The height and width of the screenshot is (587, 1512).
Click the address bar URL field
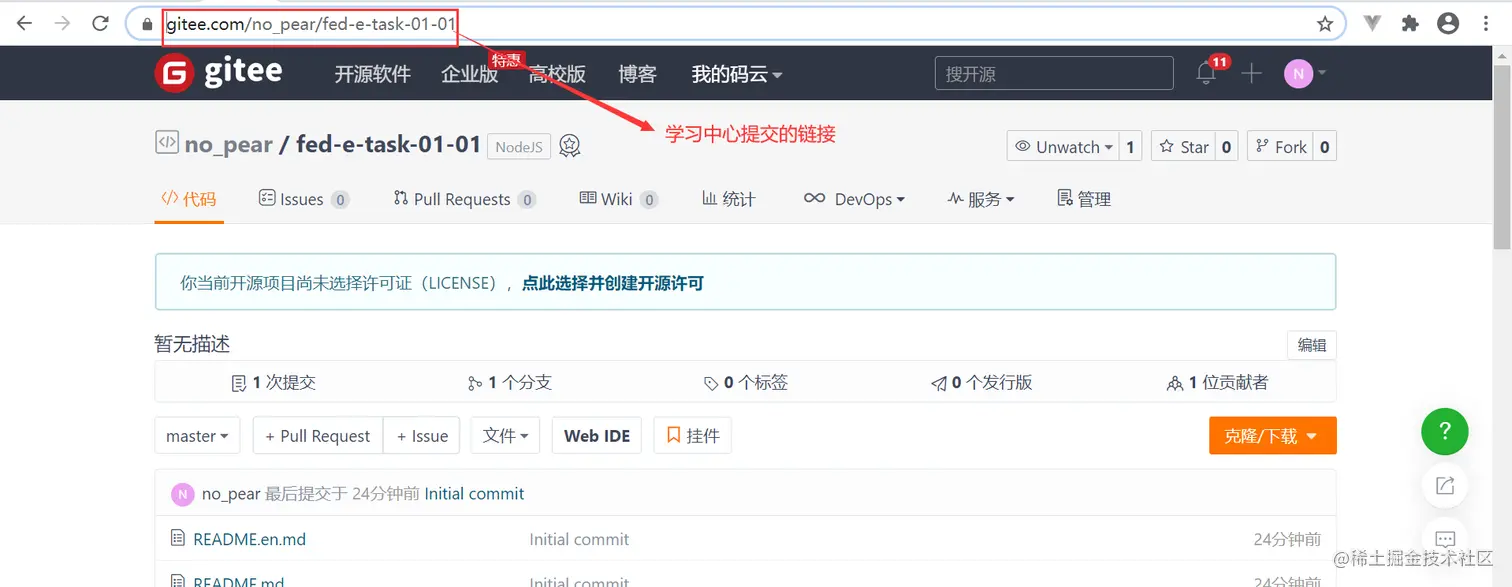[735, 24]
